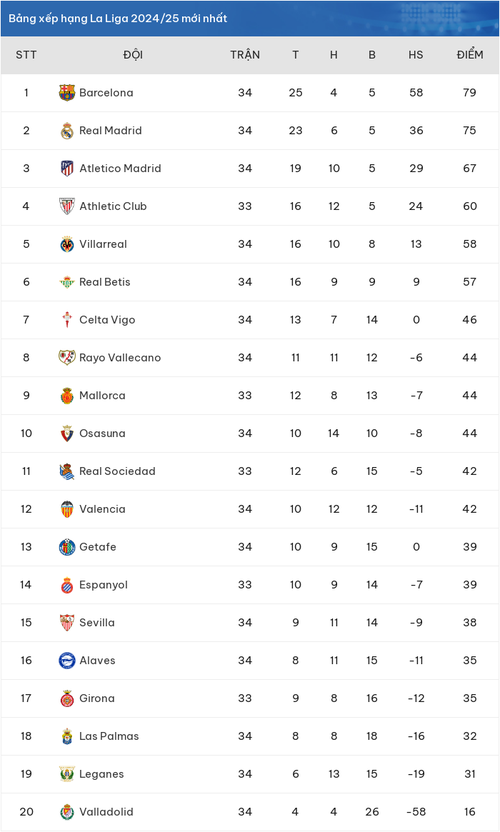Click the Alaves blue round crest

coord(67,661)
